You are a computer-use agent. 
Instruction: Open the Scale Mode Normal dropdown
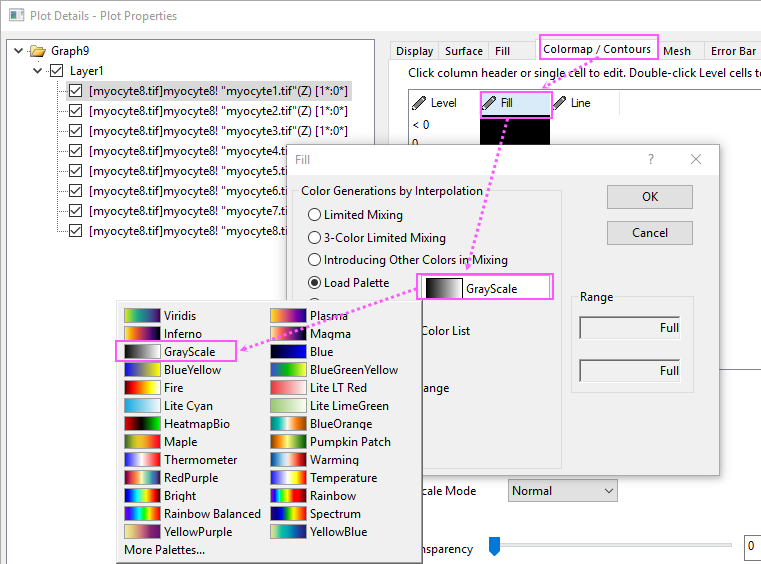click(x=562, y=491)
